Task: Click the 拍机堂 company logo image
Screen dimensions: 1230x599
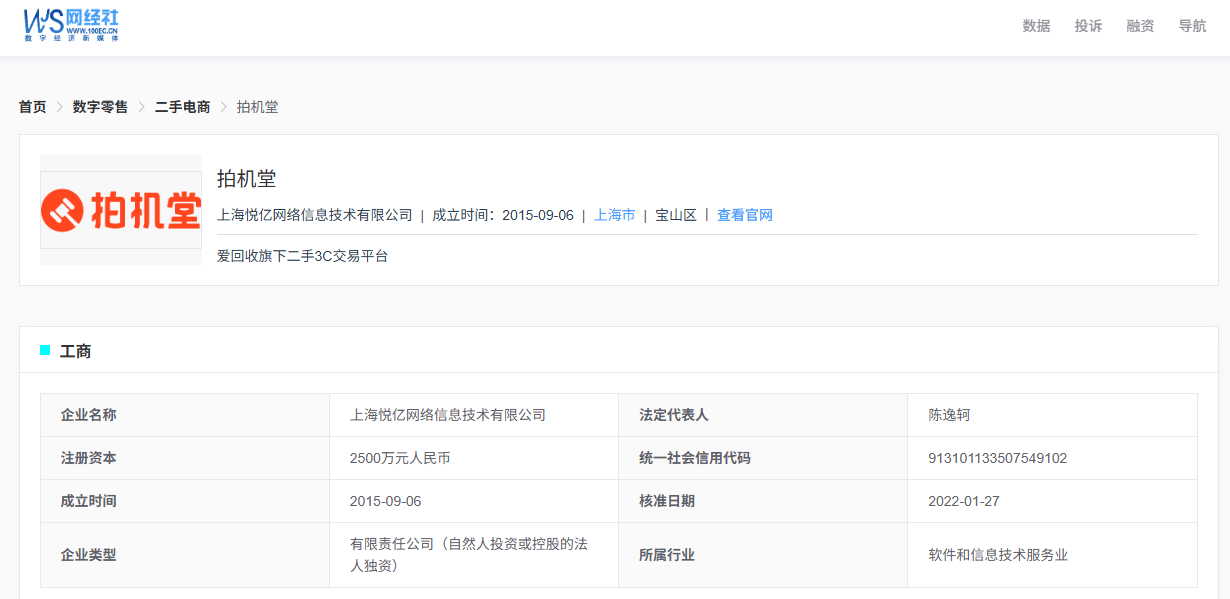Action: [121, 210]
